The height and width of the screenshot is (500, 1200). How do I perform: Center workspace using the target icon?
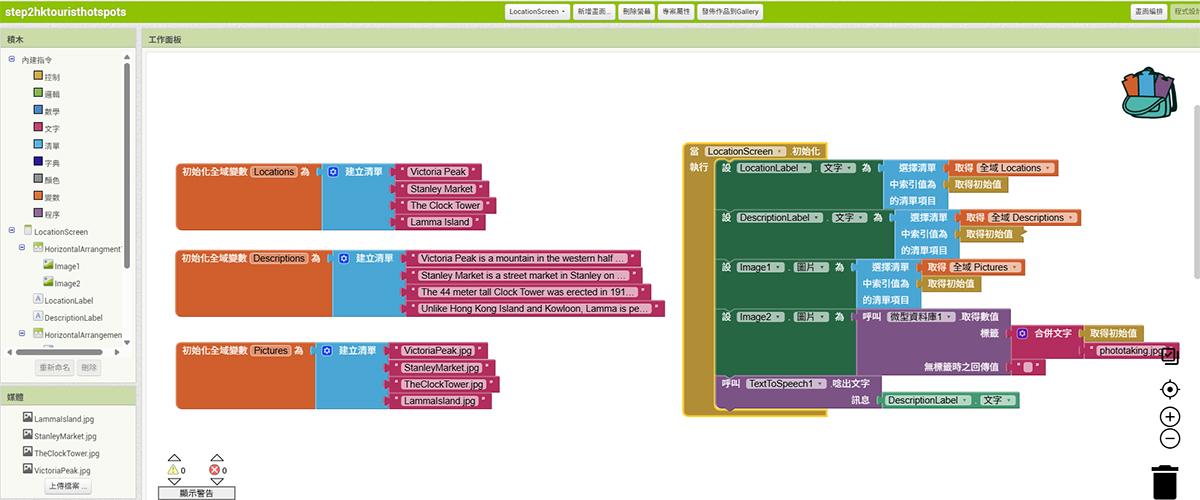tap(1170, 389)
